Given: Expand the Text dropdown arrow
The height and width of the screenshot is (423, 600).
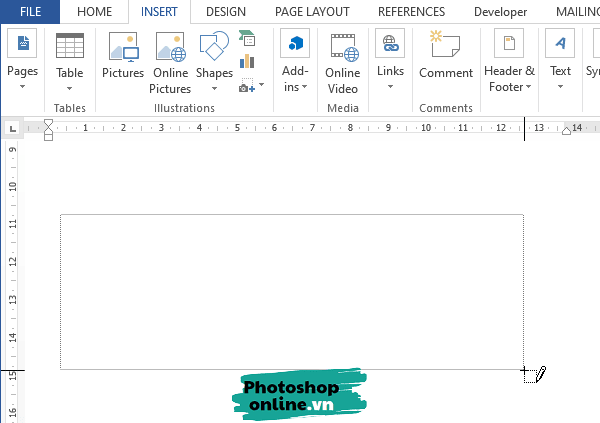Looking at the screenshot, I should click(x=560, y=87).
